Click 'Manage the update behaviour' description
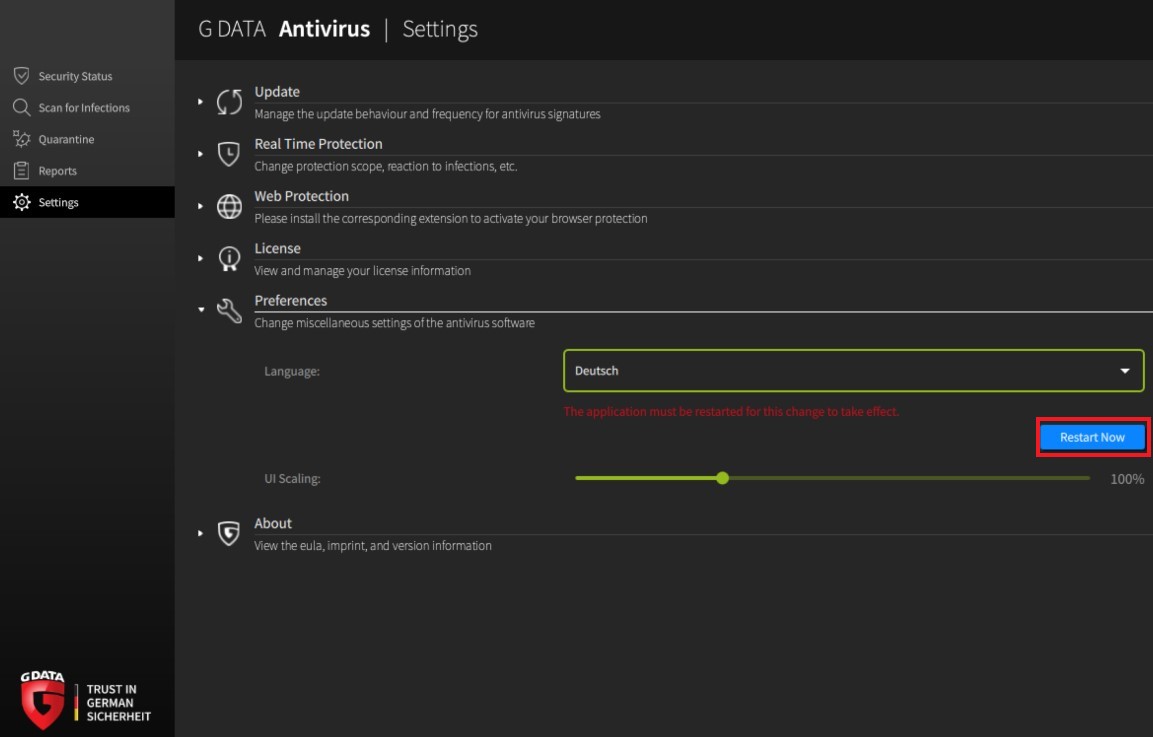The image size is (1153, 737). pos(427,114)
